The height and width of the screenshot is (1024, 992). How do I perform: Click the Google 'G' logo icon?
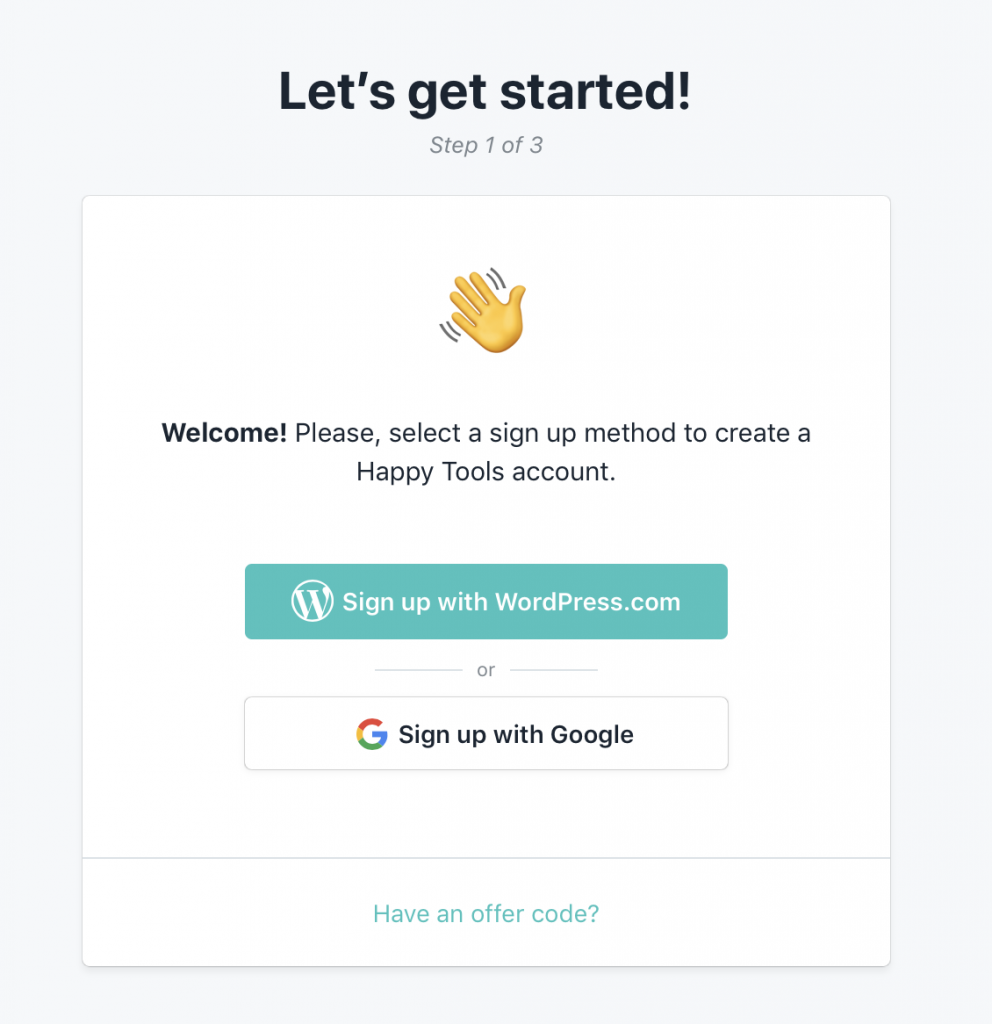(x=371, y=734)
